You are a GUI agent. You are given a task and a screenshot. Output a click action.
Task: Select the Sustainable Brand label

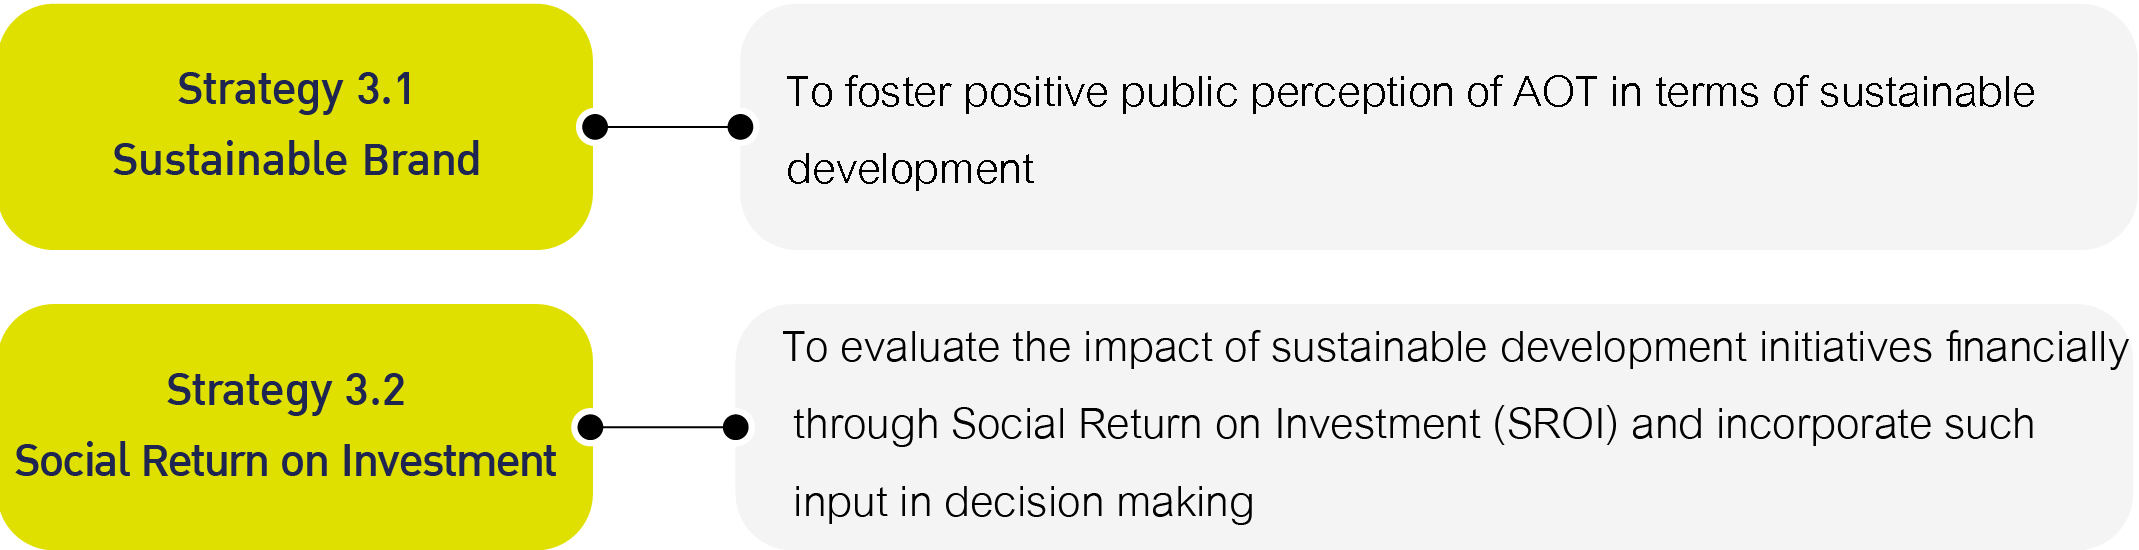296,160
